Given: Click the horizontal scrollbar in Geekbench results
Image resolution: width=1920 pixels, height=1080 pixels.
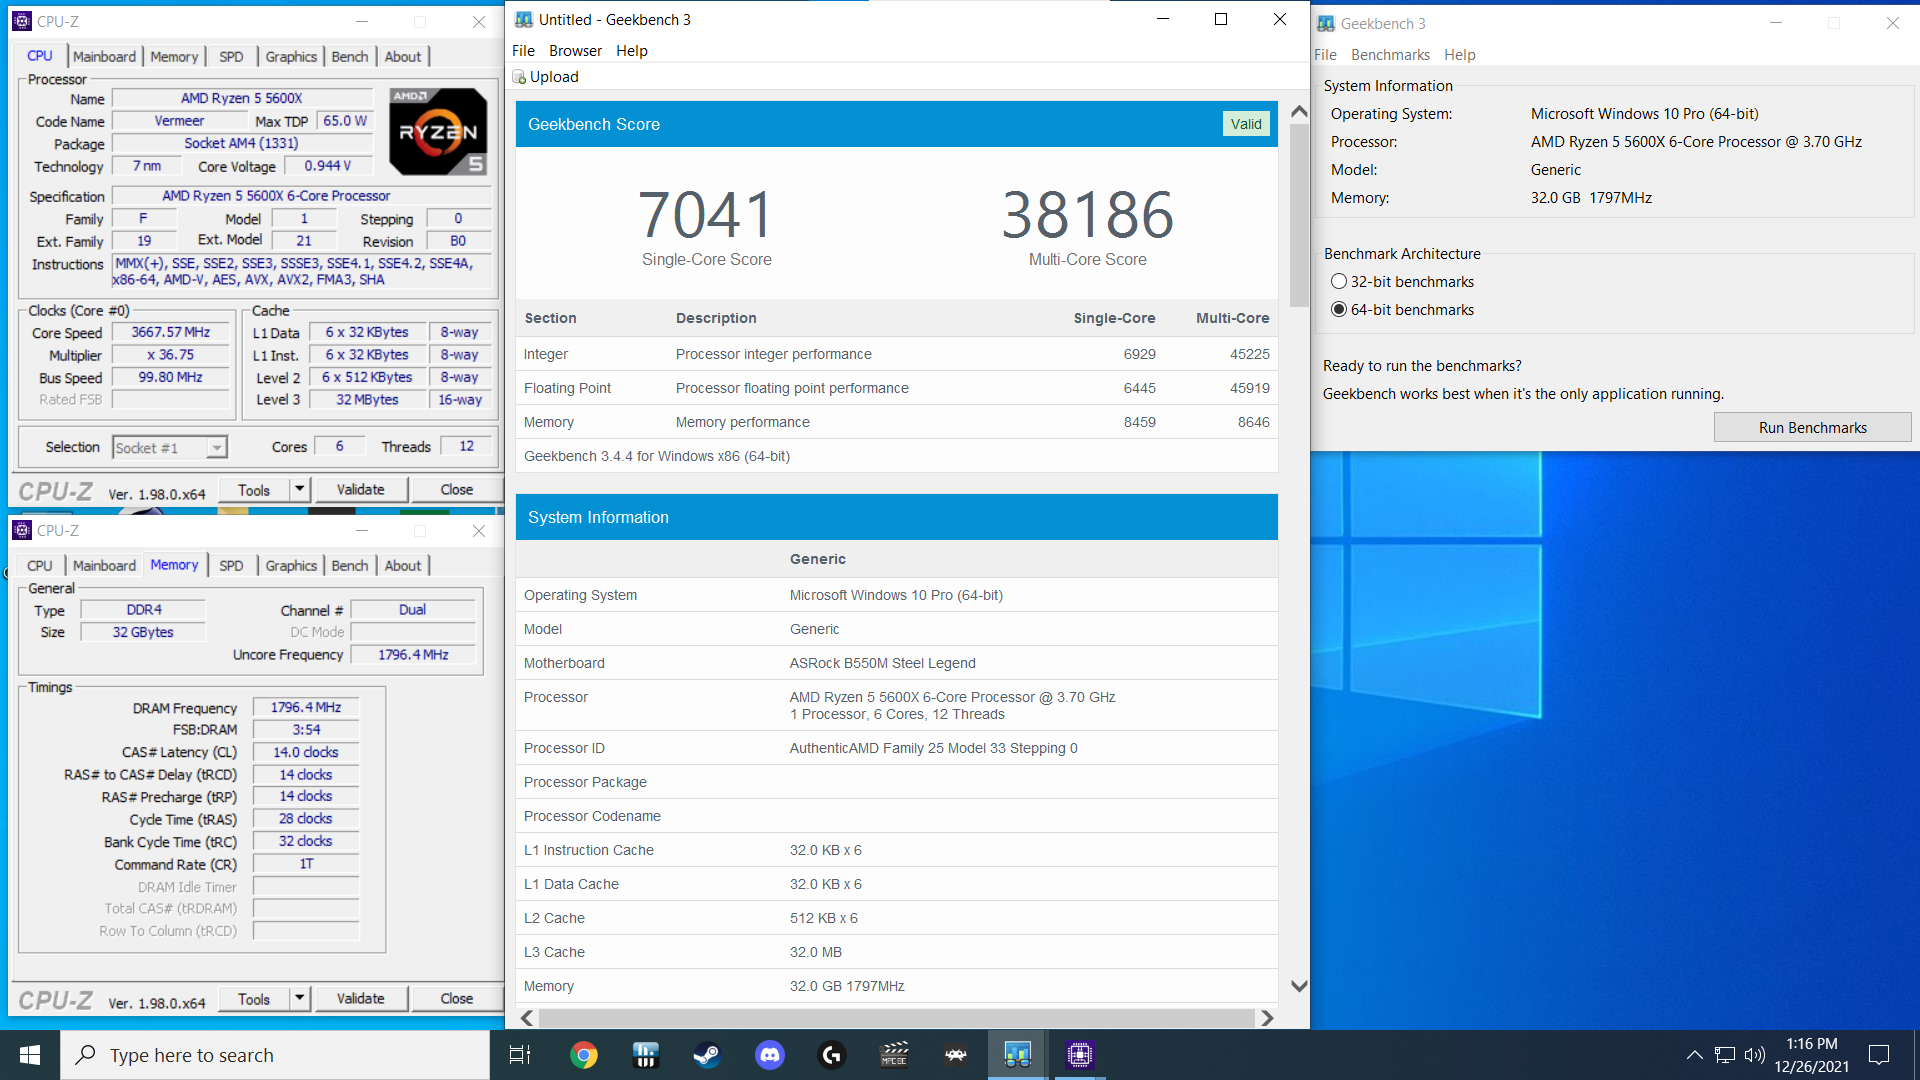Looking at the screenshot, I should pyautogui.click(x=896, y=1018).
